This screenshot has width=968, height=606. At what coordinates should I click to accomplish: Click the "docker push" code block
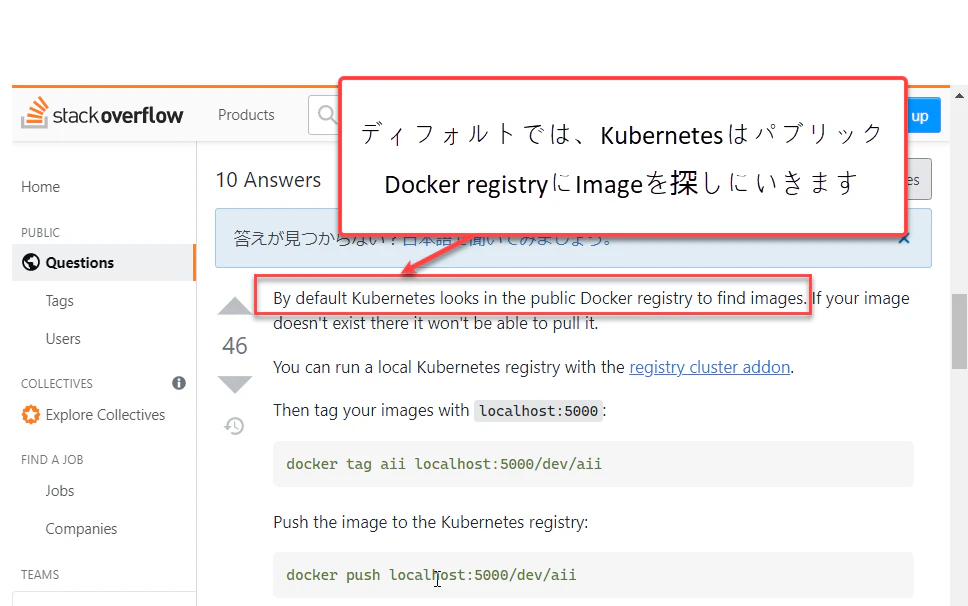(x=593, y=575)
